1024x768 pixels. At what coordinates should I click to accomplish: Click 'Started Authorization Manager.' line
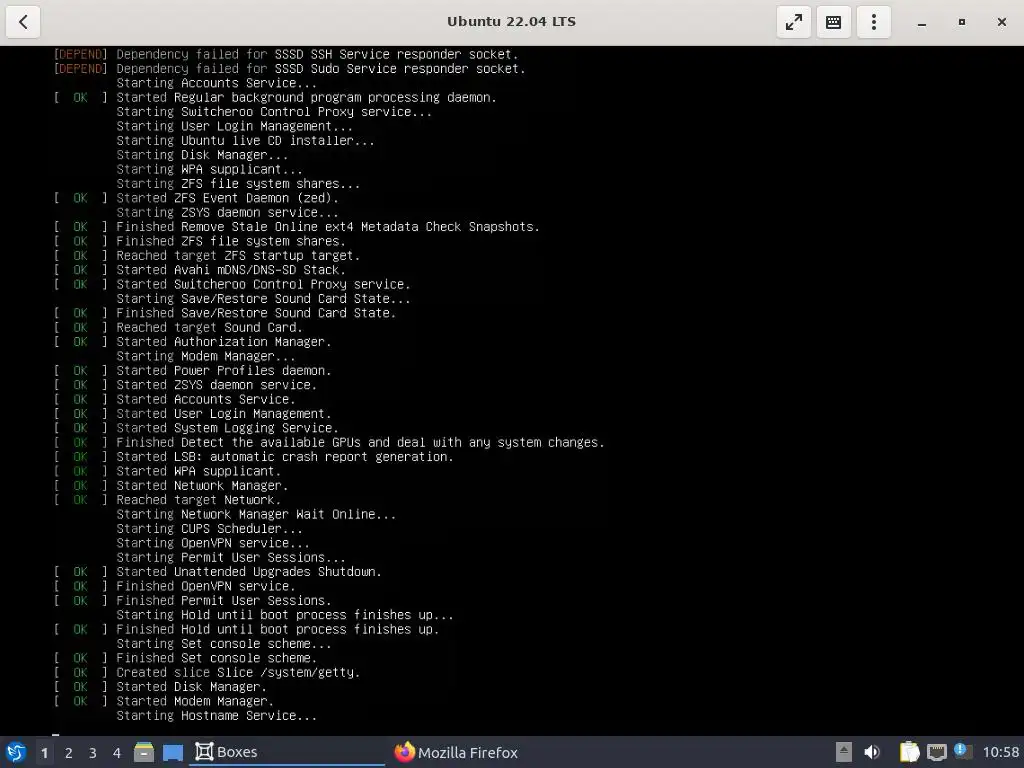tap(223, 342)
